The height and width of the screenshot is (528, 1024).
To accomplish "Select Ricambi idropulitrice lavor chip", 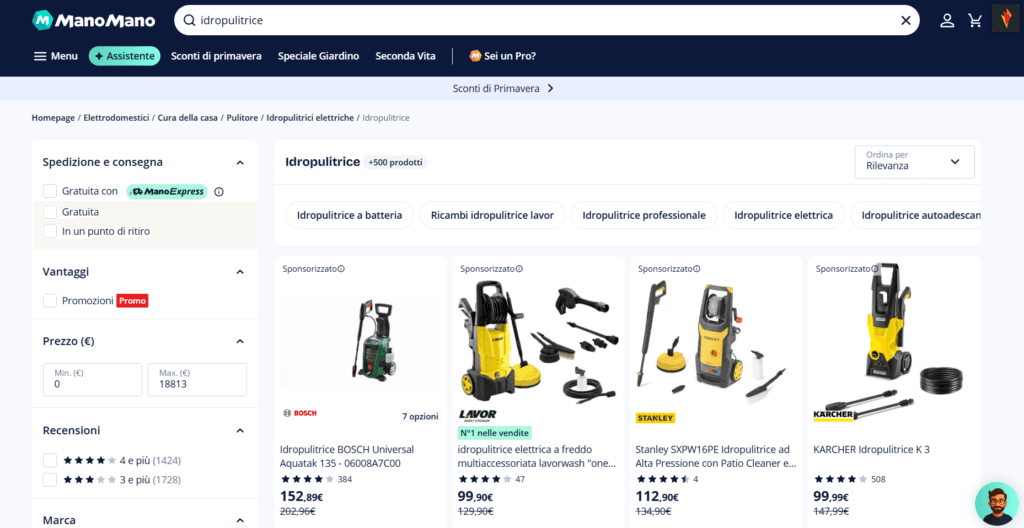I will tap(492, 215).
